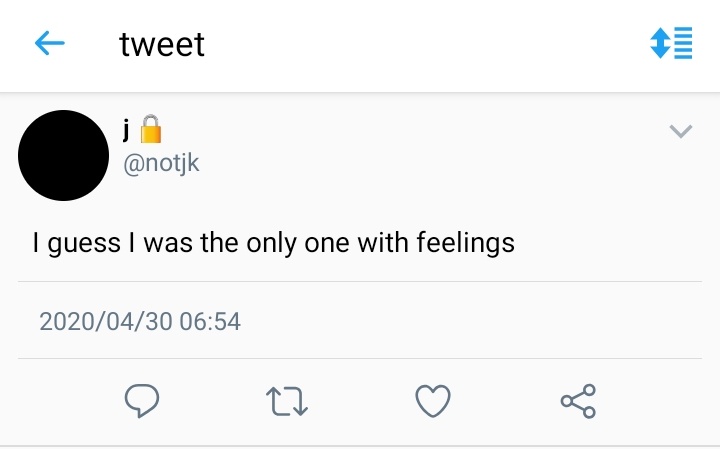Tap the "tweet" header title
This screenshot has width=720, height=449.
click(x=162, y=44)
